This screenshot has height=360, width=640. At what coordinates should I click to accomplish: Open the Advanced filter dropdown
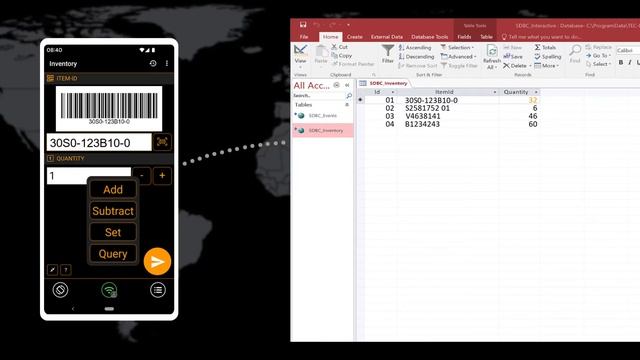(x=458, y=57)
